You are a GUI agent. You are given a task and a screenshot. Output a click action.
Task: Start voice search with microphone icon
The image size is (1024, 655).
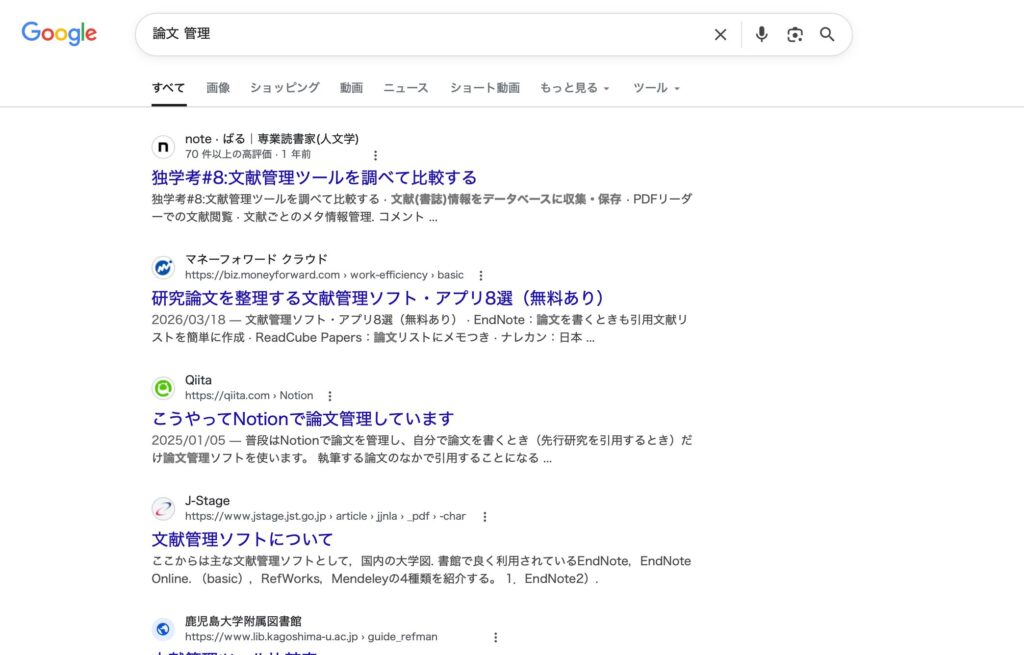pos(761,35)
